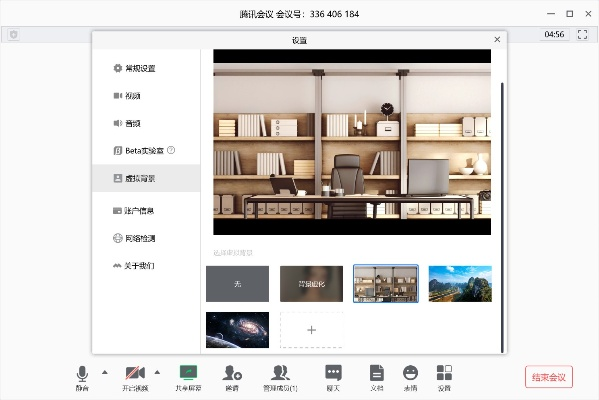
Task: Open 常规设置 general settings tab
Action: pos(146,68)
